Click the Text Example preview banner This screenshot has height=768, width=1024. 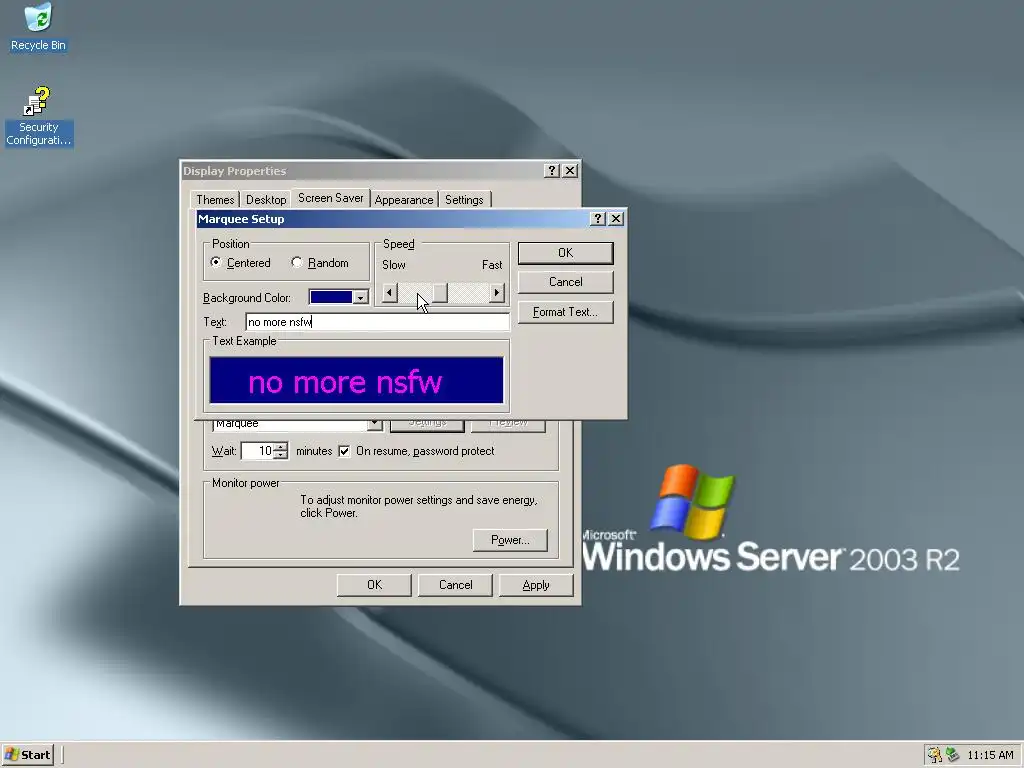coord(357,380)
